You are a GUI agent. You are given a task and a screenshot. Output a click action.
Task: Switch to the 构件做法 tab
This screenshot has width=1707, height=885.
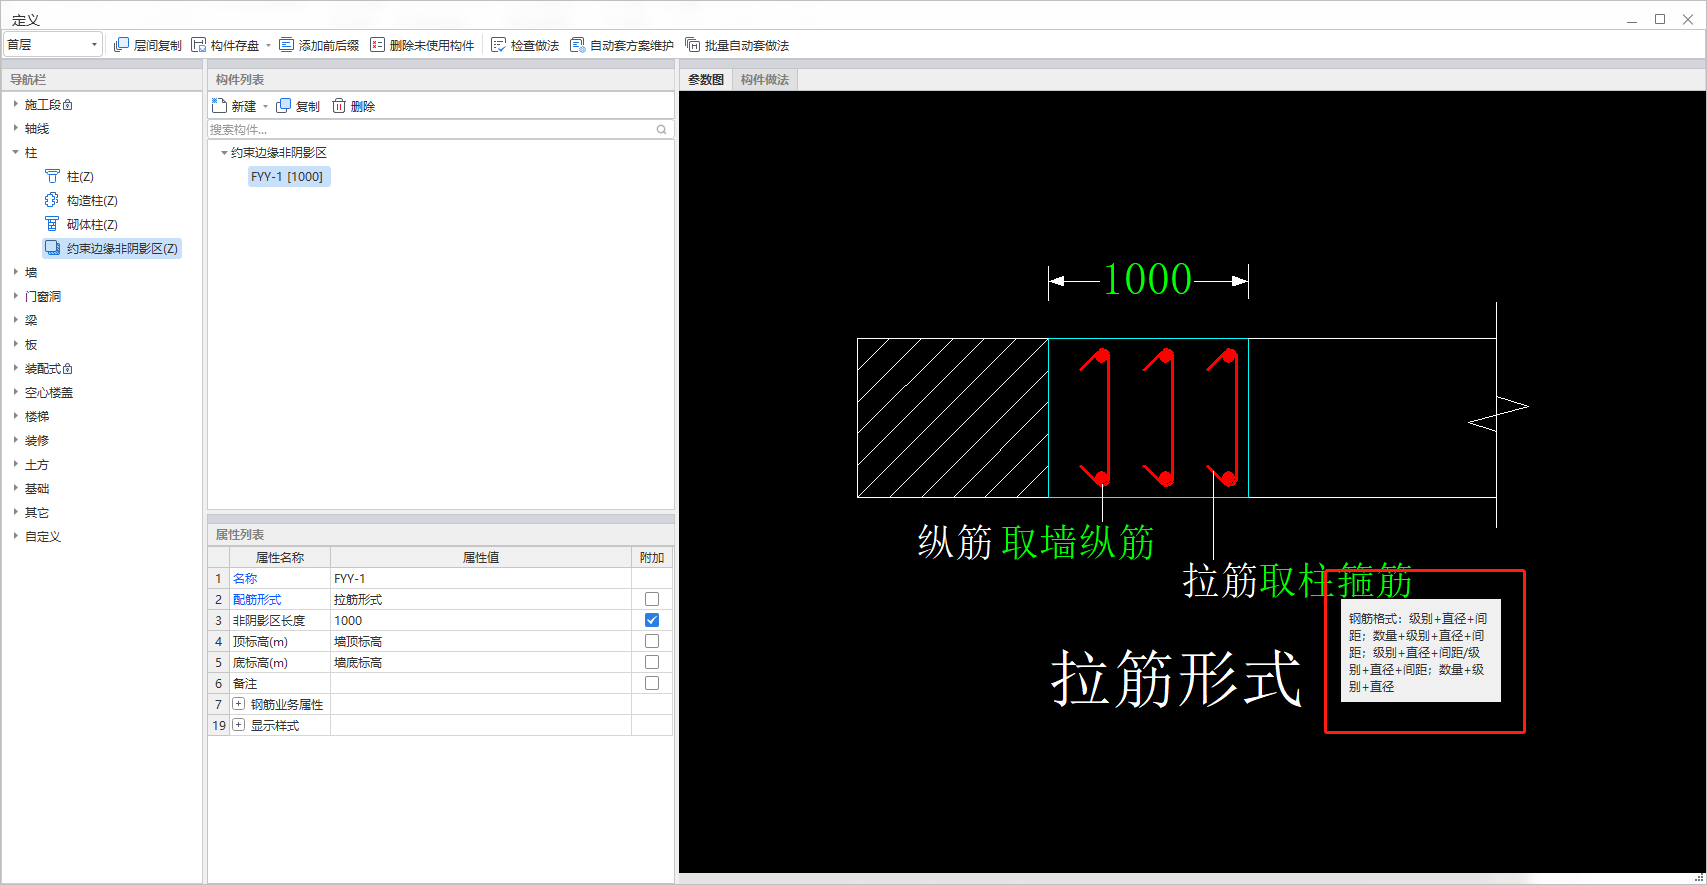[x=765, y=80]
